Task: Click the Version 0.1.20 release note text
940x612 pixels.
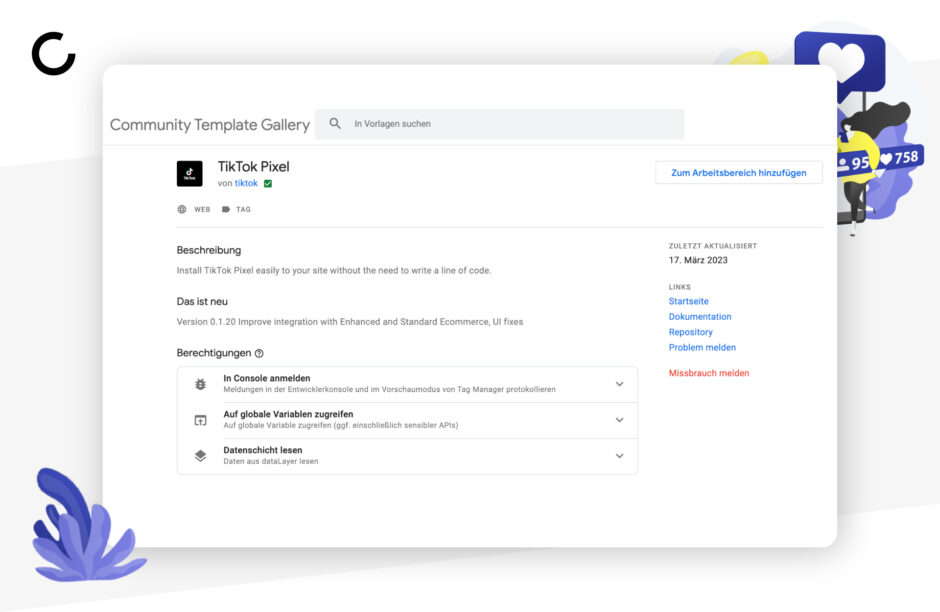Action: coord(350,322)
